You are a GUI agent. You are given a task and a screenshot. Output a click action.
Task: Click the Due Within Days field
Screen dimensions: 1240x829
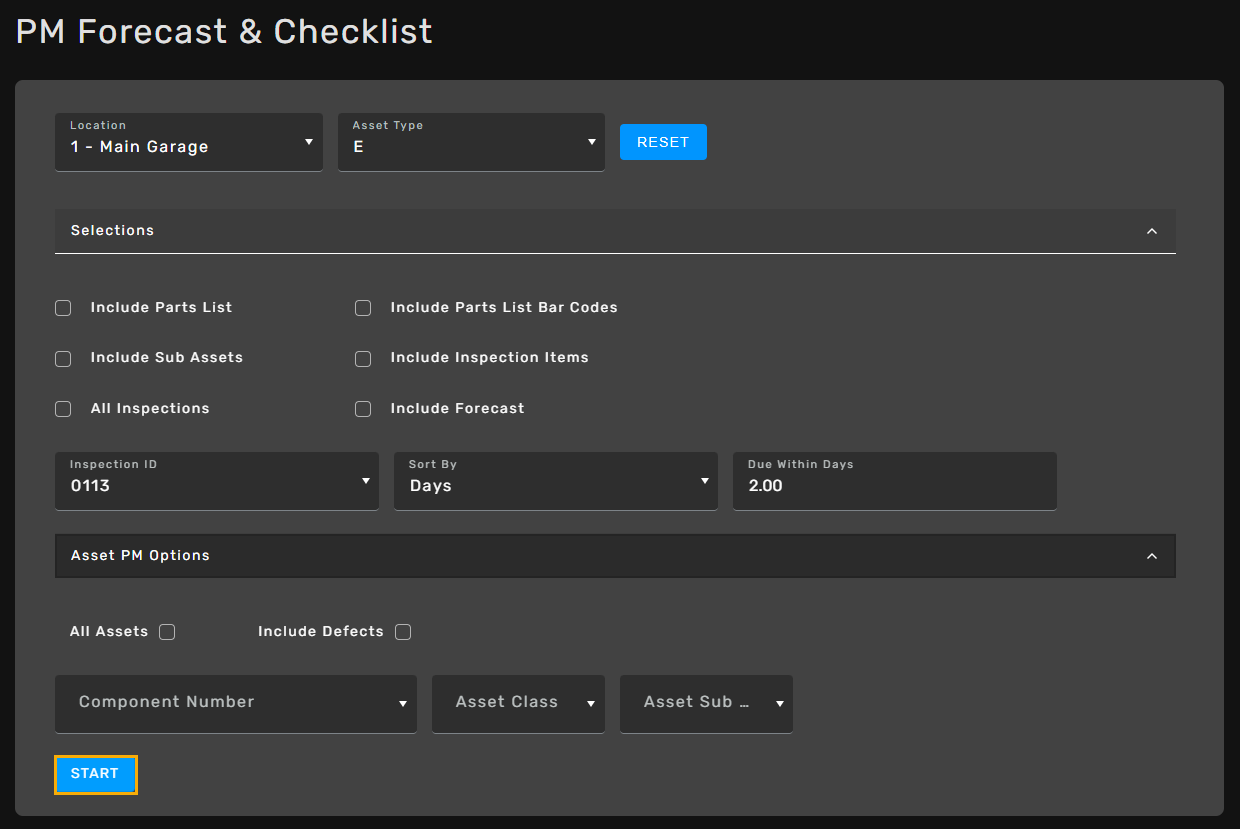click(x=894, y=485)
